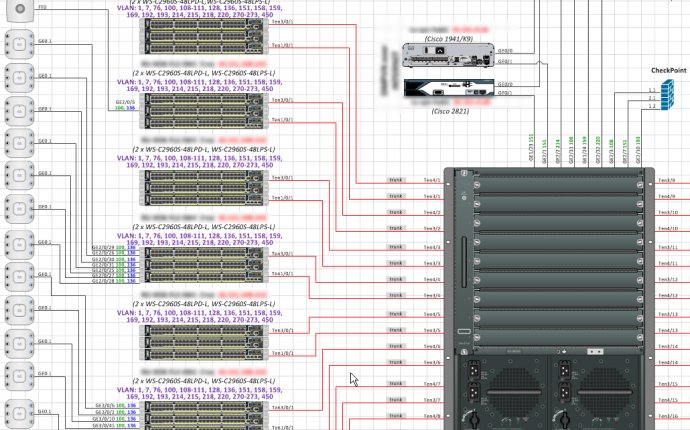Click the Ten4/5 port label
Image resolution: width=690 pixels, height=430 pixels.
(432, 314)
